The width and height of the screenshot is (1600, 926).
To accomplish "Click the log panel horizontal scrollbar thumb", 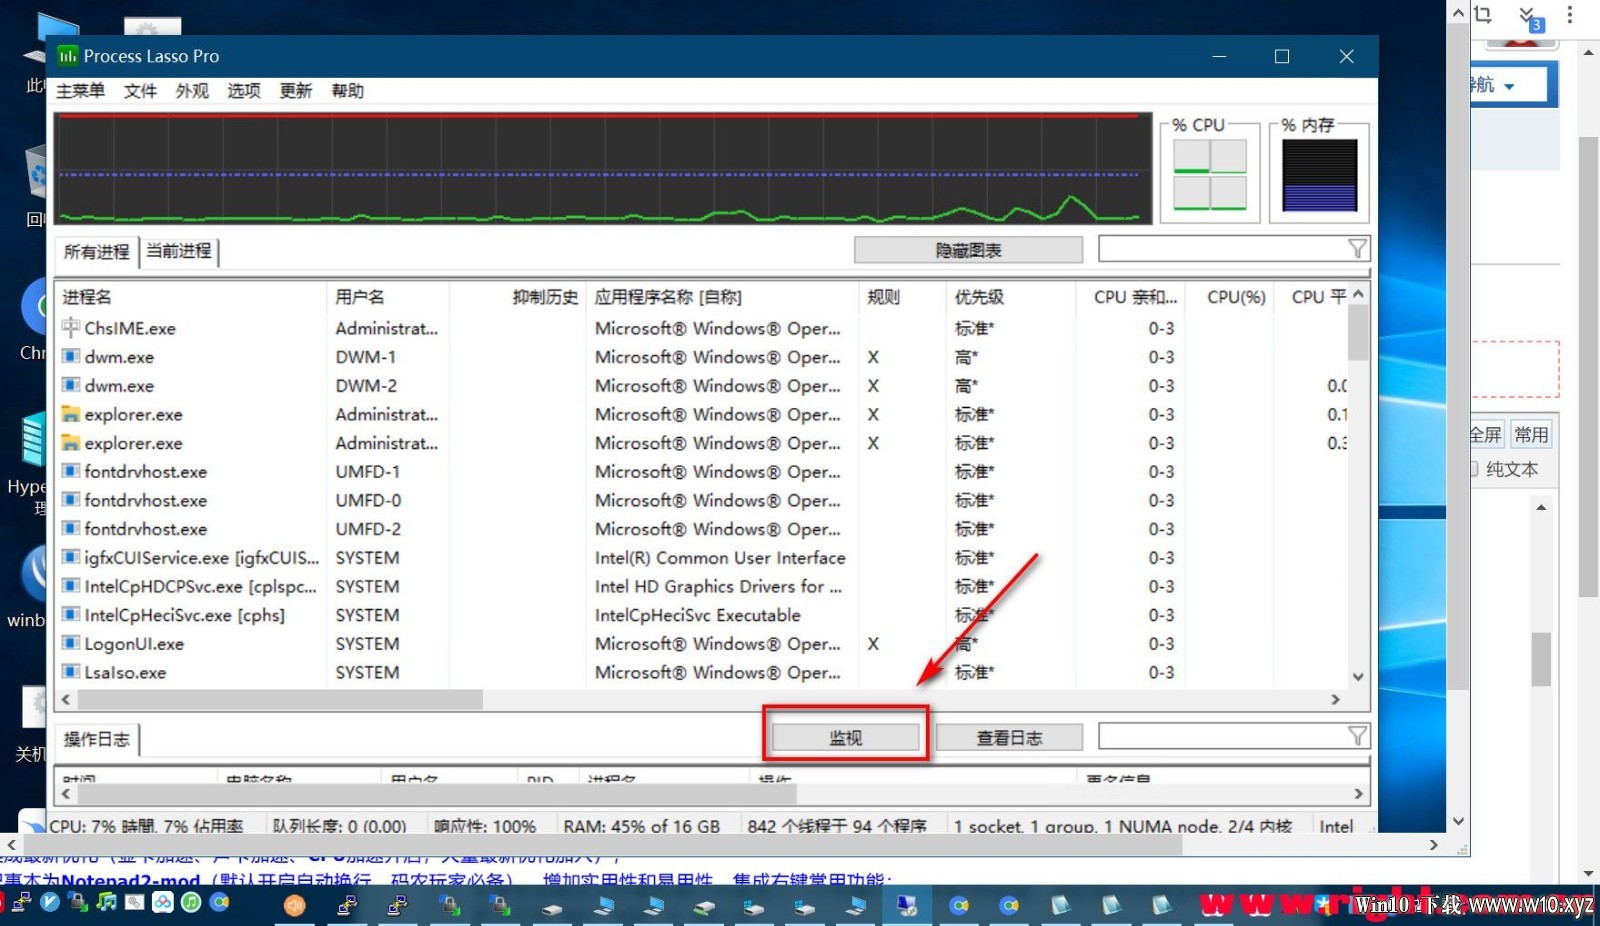I will pyautogui.click(x=437, y=794).
